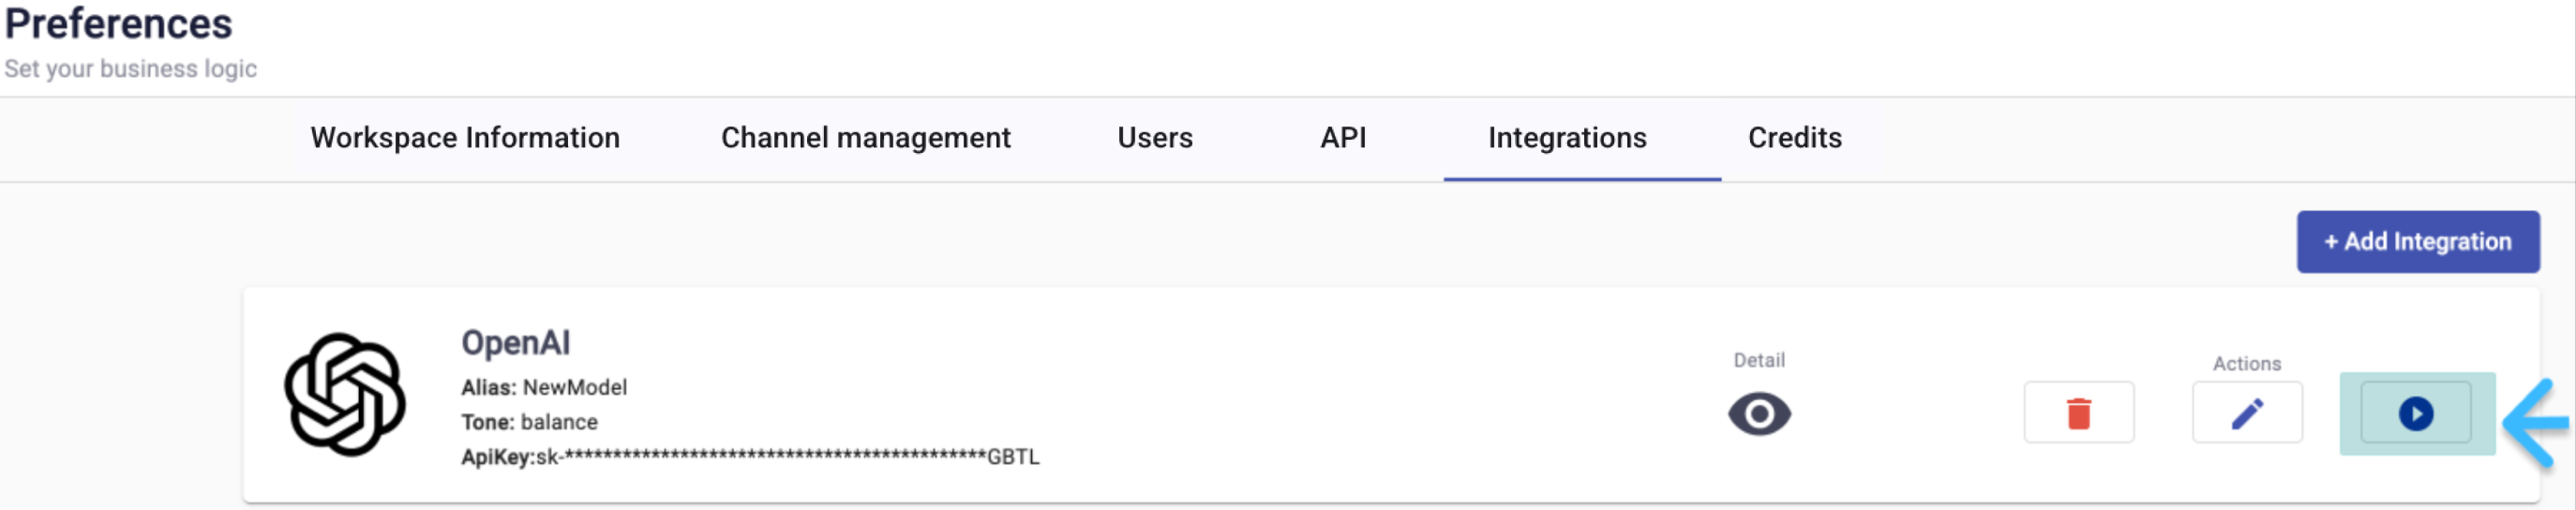Select the API tab
This screenshot has height=510, width=2576.
1343,138
